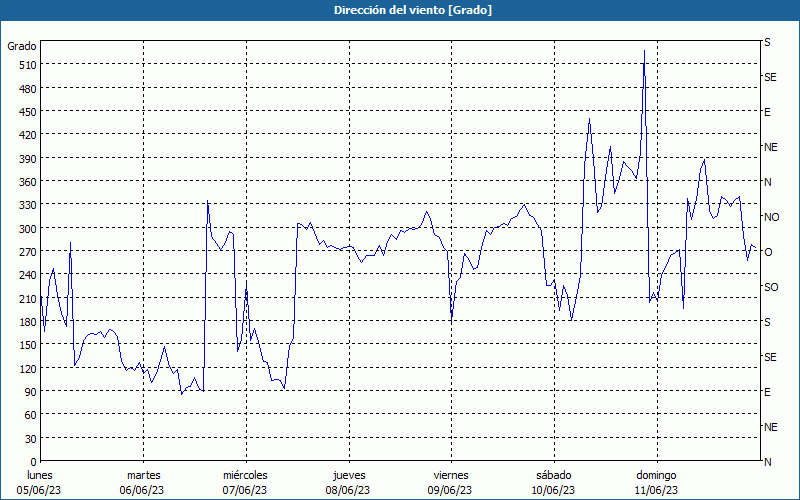Click the 360 tick label on the left axis
800x500 pixels.
25,182
